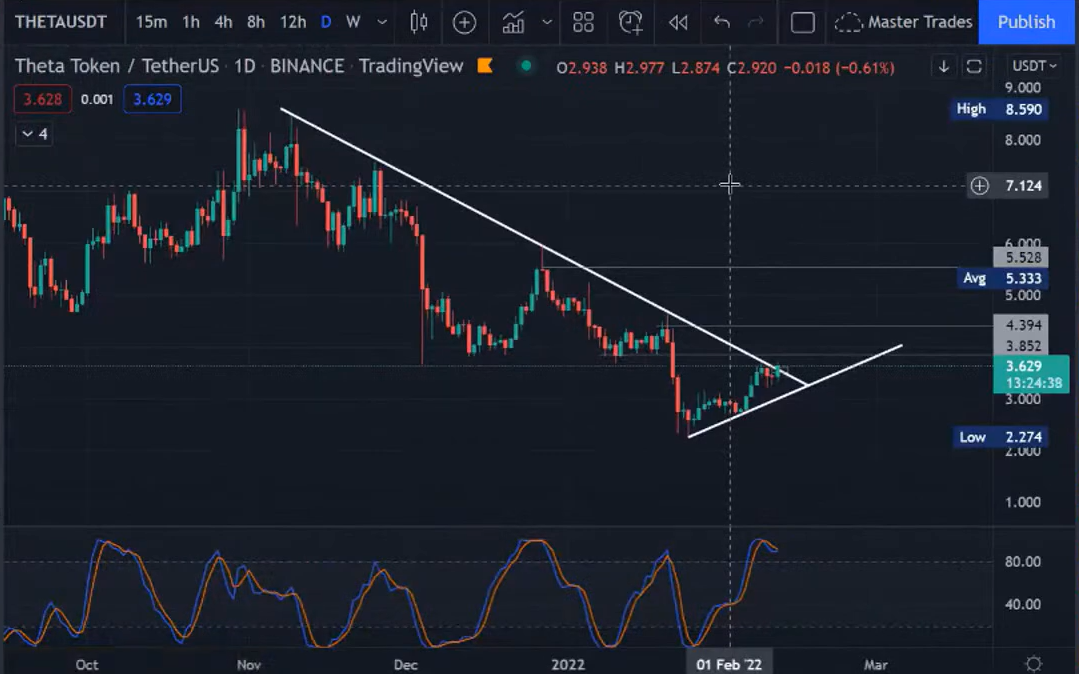Viewport: 1079px width, 674px height.
Task: Open the Indicators chart icon
Action: coord(513,22)
